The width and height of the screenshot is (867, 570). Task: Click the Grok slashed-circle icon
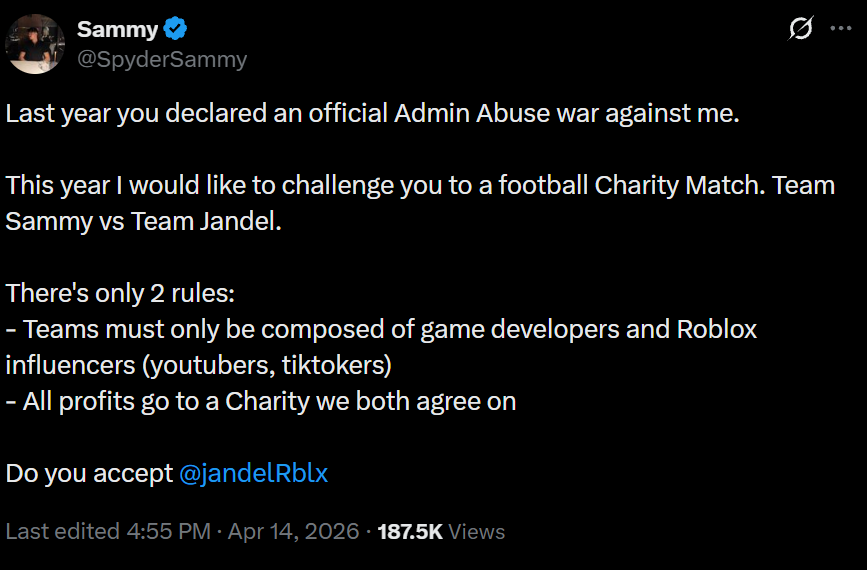(x=800, y=29)
